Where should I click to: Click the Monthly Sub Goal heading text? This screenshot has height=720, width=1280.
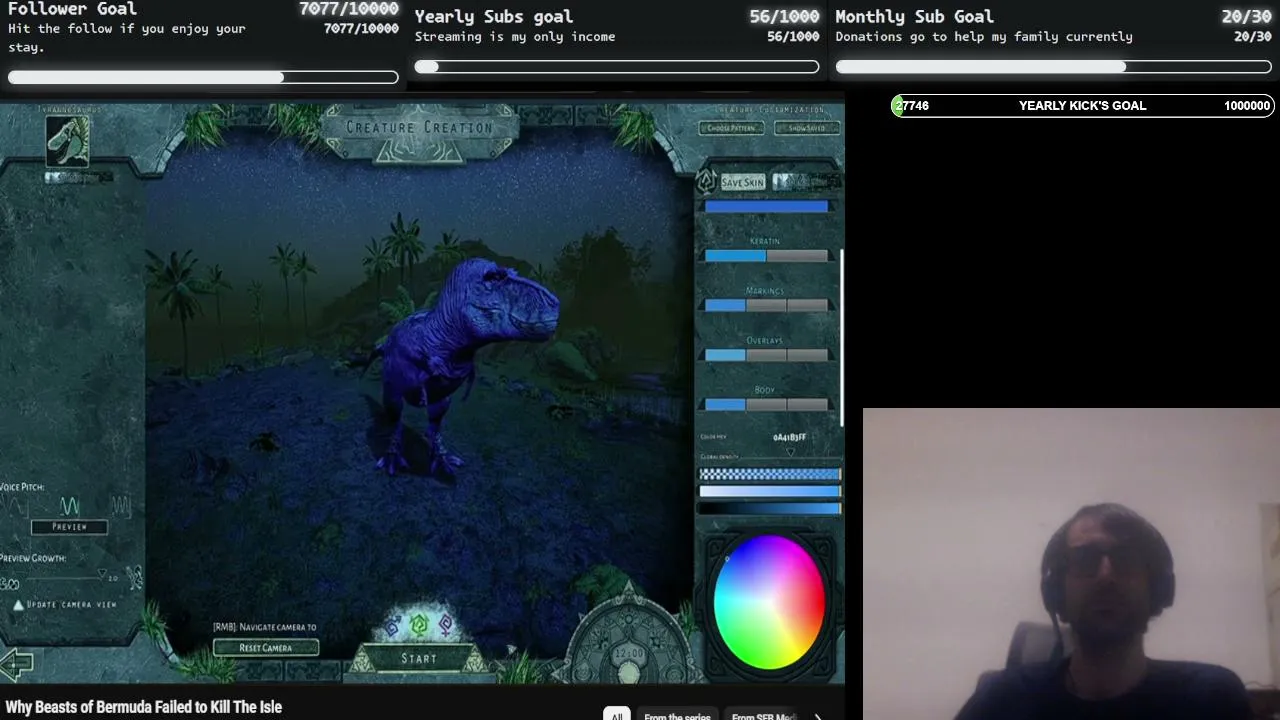coord(915,16)
